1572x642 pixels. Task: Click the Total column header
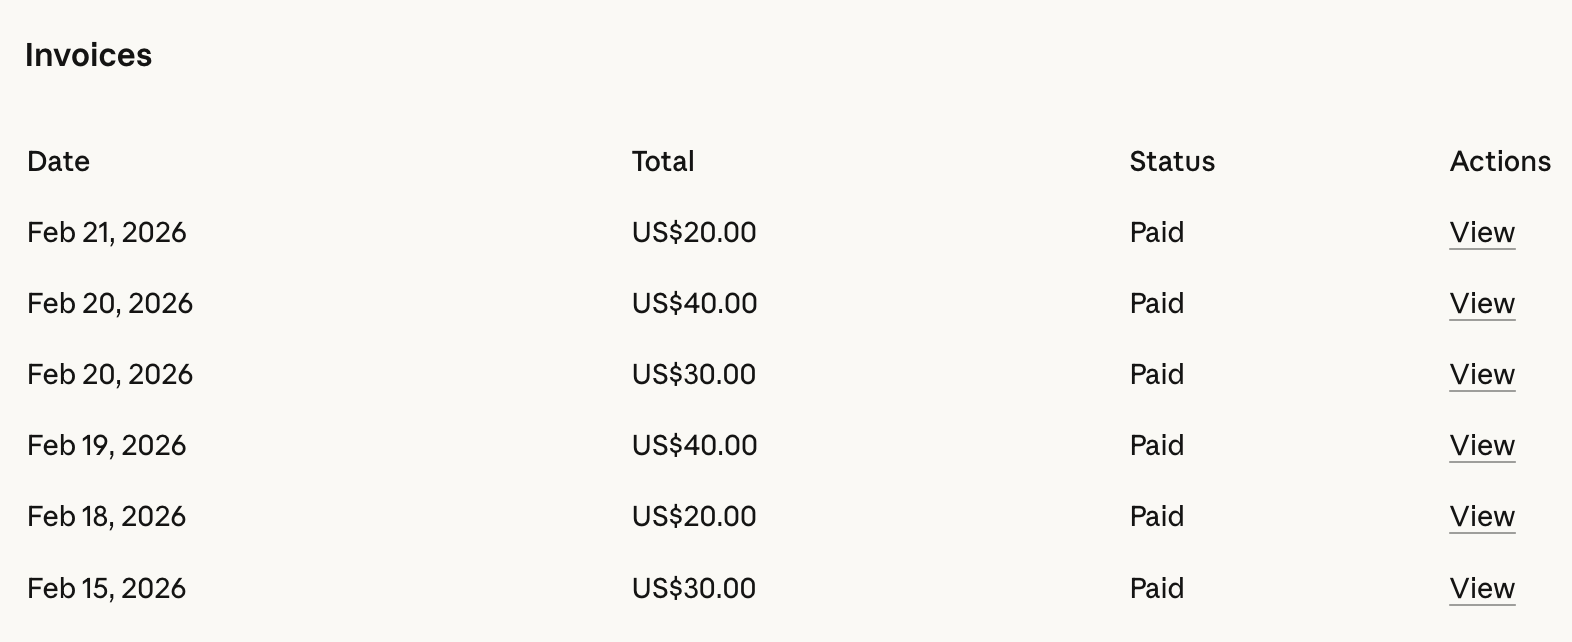point(663,161)
